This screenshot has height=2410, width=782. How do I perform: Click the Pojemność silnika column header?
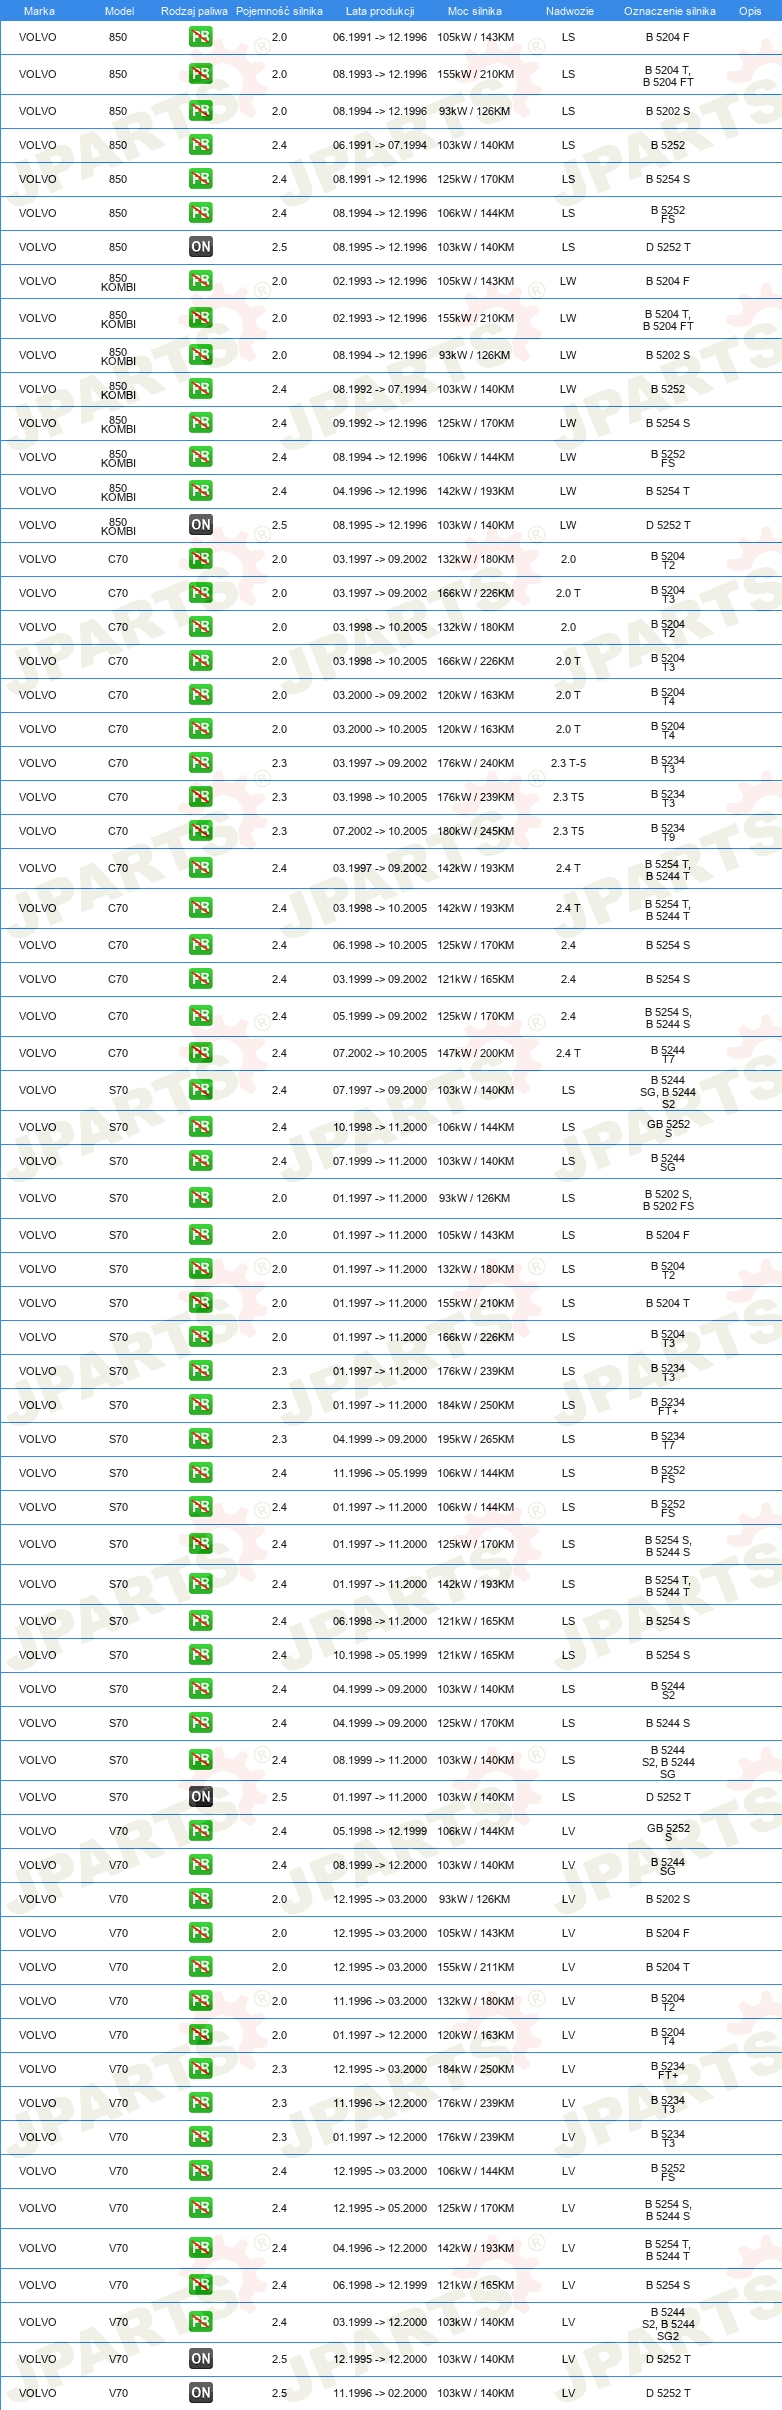click(x=279, y=11)
